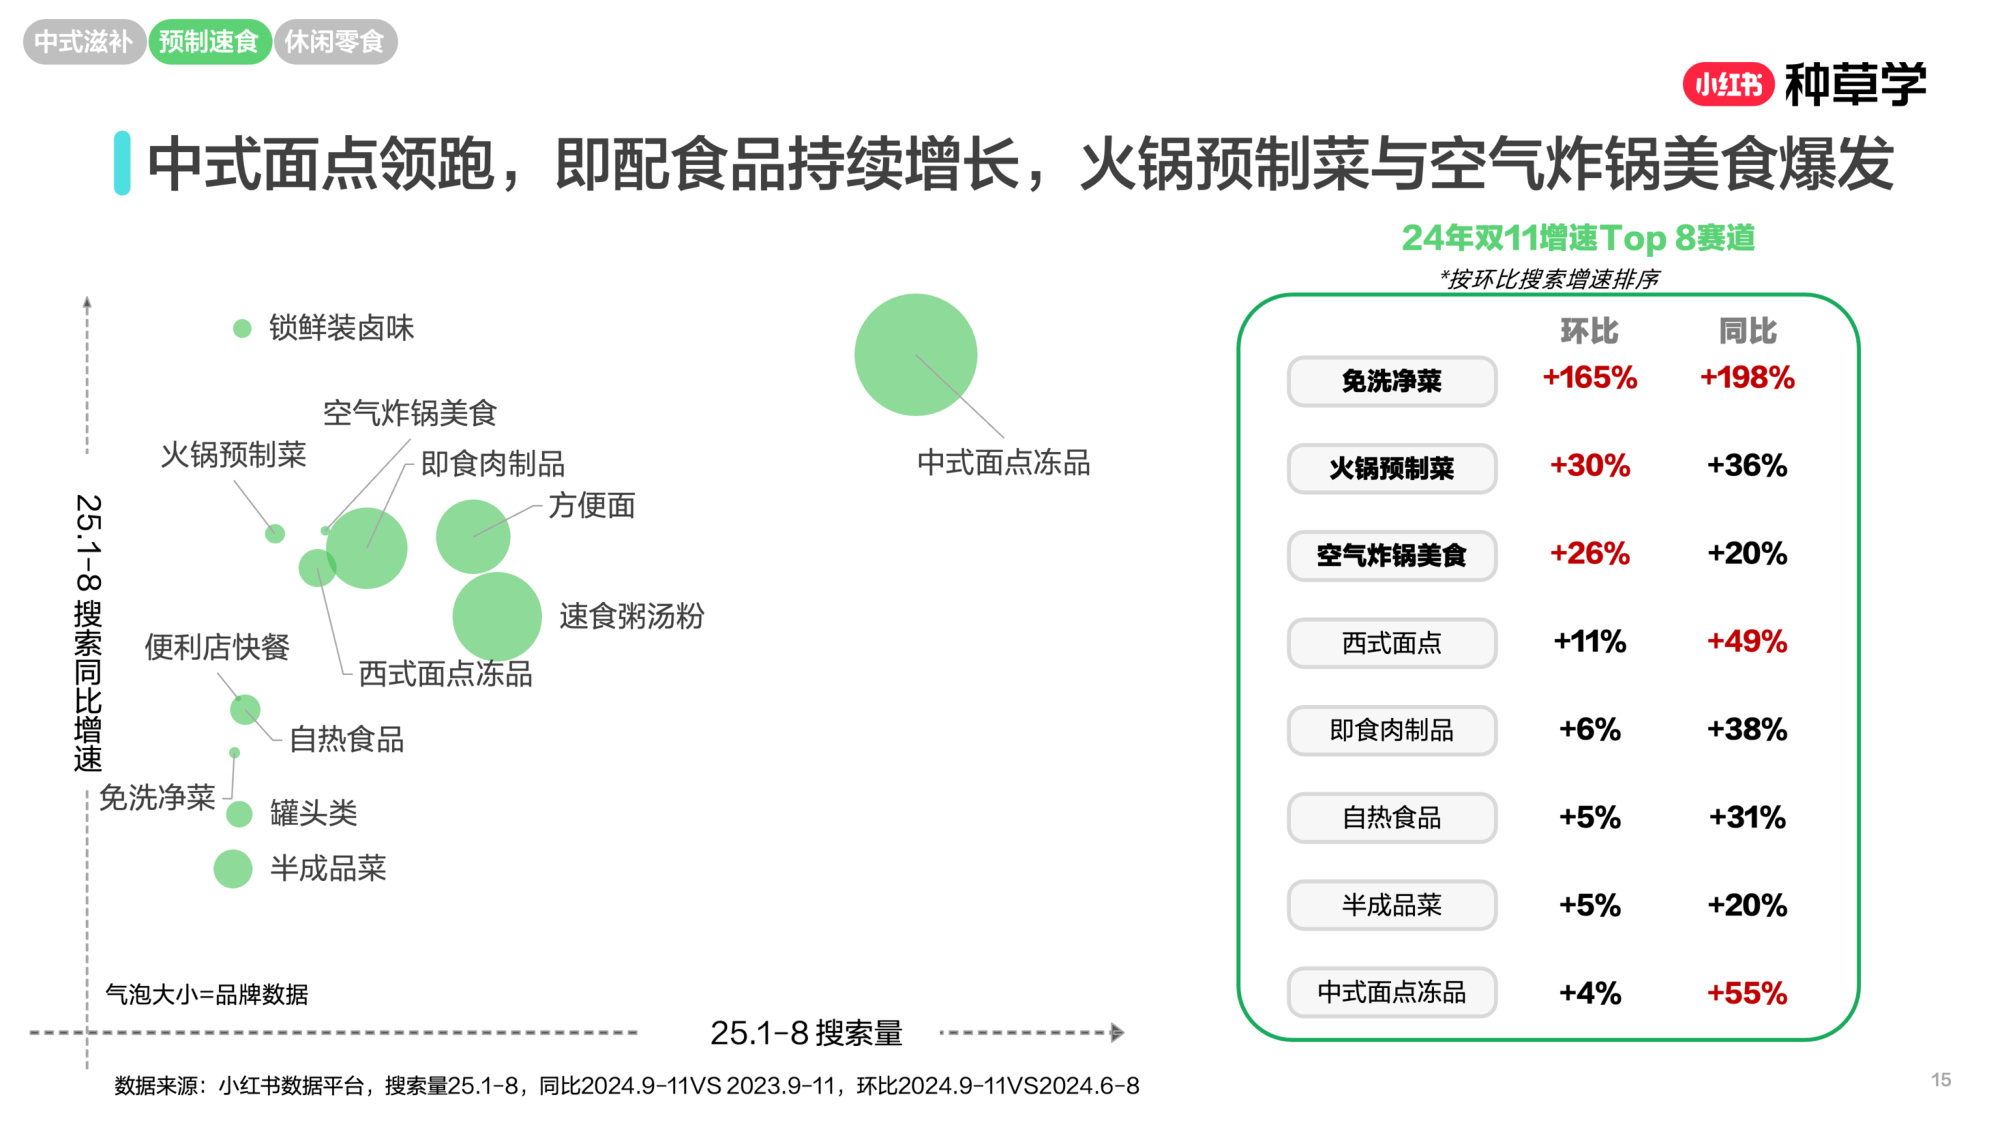Select the highlighted 预制速食 tab
The width and height of the screenshot is (2000, 1125).
[x=211, y=42]
